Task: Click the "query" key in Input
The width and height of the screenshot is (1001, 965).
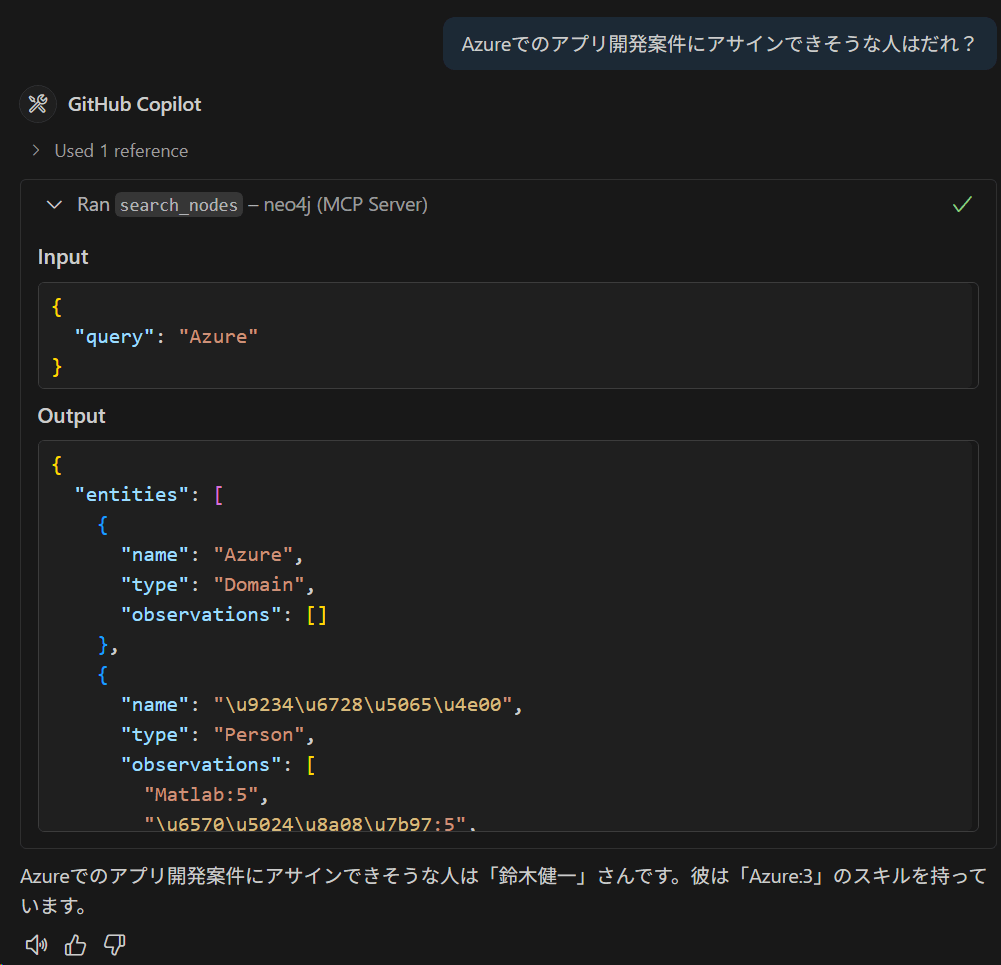Action: [x=114, y=336]
